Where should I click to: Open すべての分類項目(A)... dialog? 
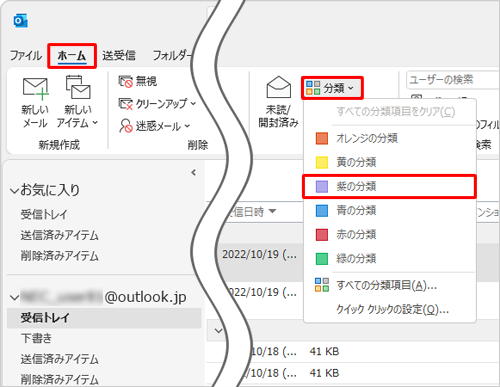389,285
